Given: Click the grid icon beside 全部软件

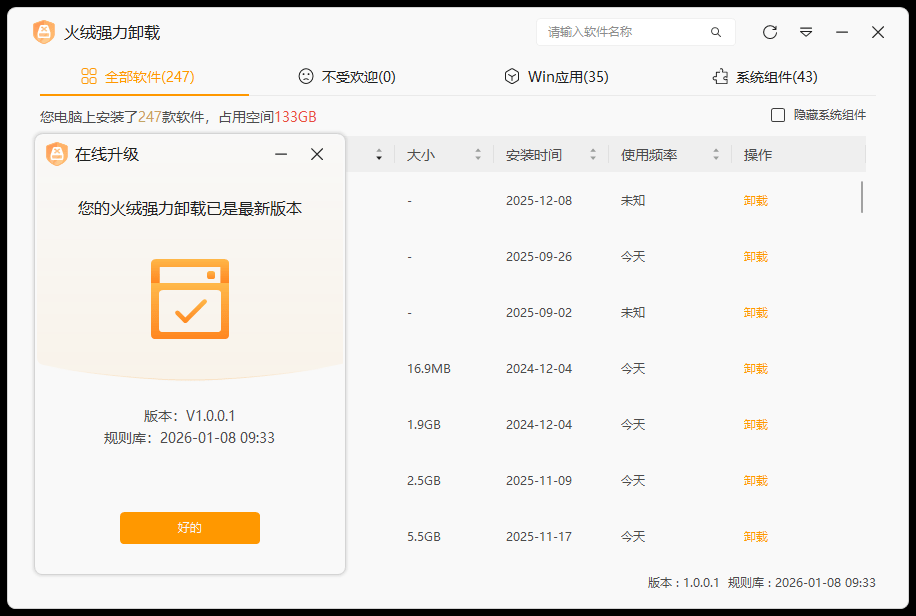Looking at the screenshot, I should (x=86, y=76).
